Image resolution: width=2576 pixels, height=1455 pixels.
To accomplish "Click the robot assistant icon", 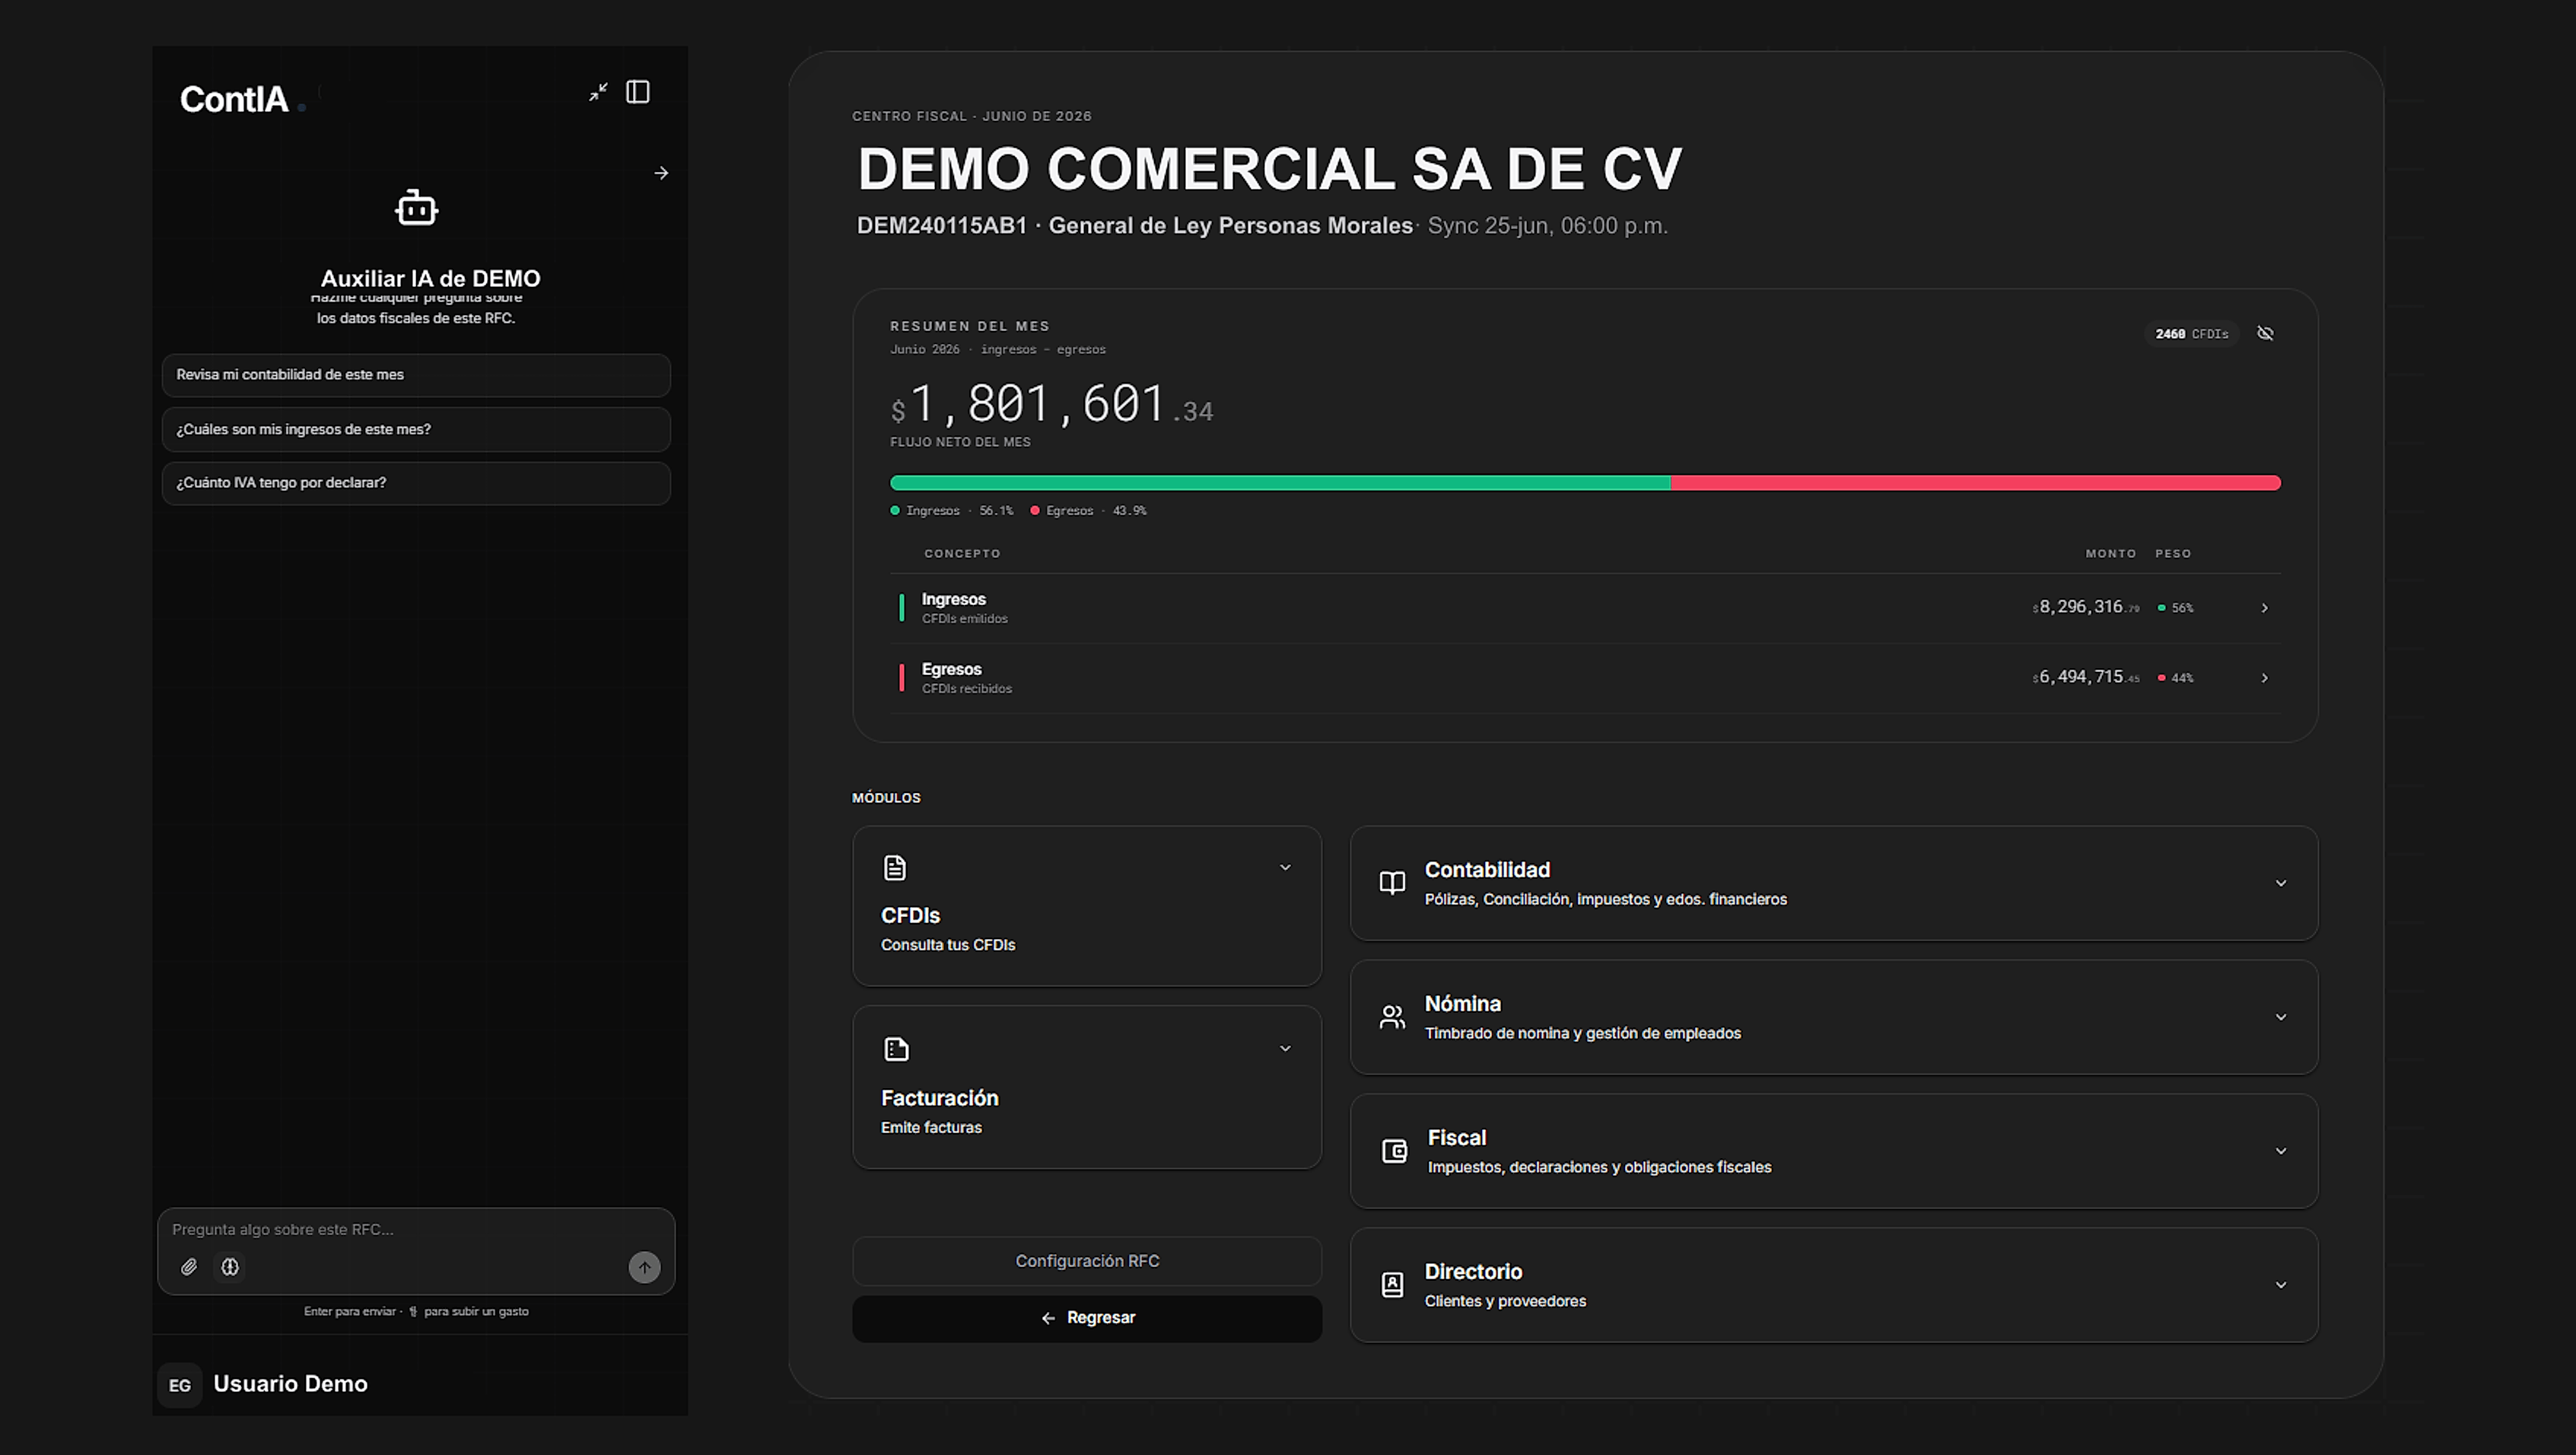I will point(416,208).
